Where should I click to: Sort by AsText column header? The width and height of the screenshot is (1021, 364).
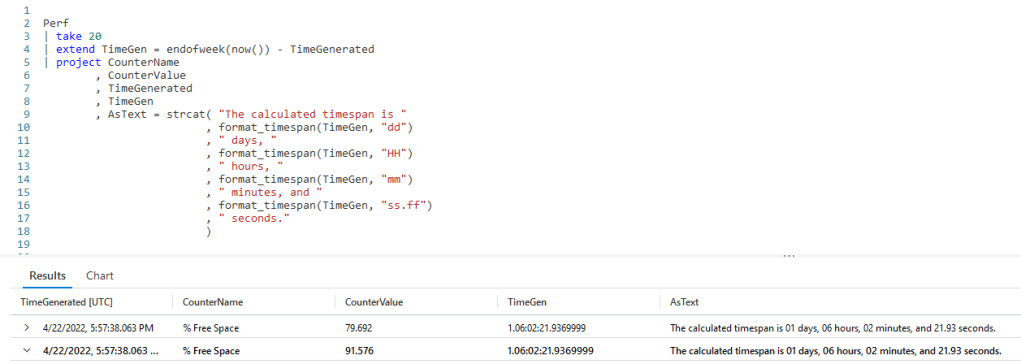pos(684,302)
